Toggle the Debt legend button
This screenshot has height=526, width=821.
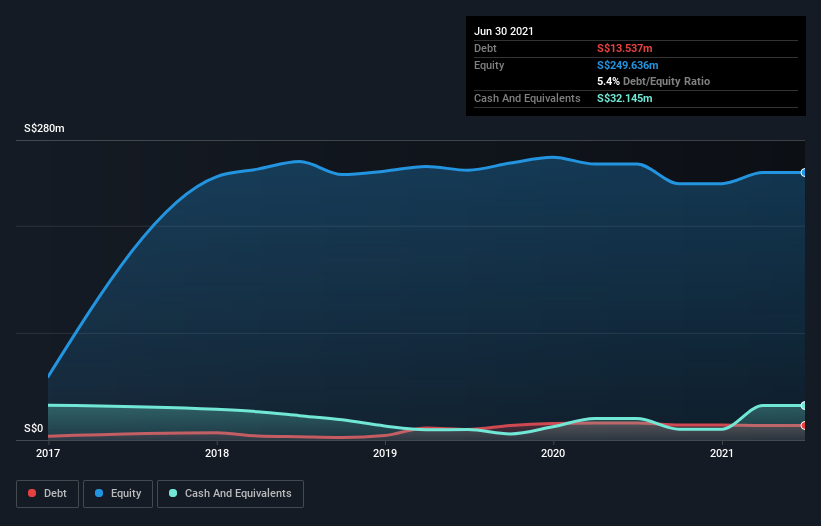47,494
